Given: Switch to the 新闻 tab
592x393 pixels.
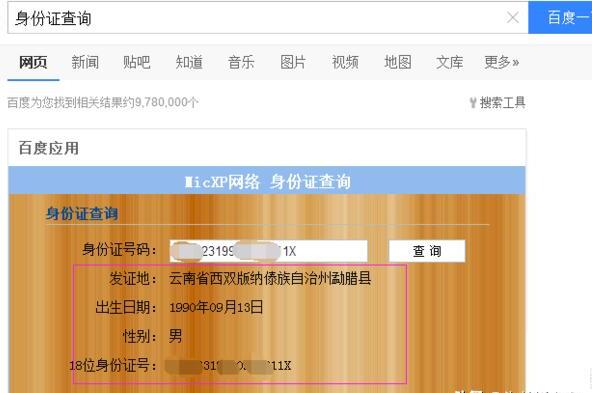Looking at the screenshot, I should tap(85, 62).
